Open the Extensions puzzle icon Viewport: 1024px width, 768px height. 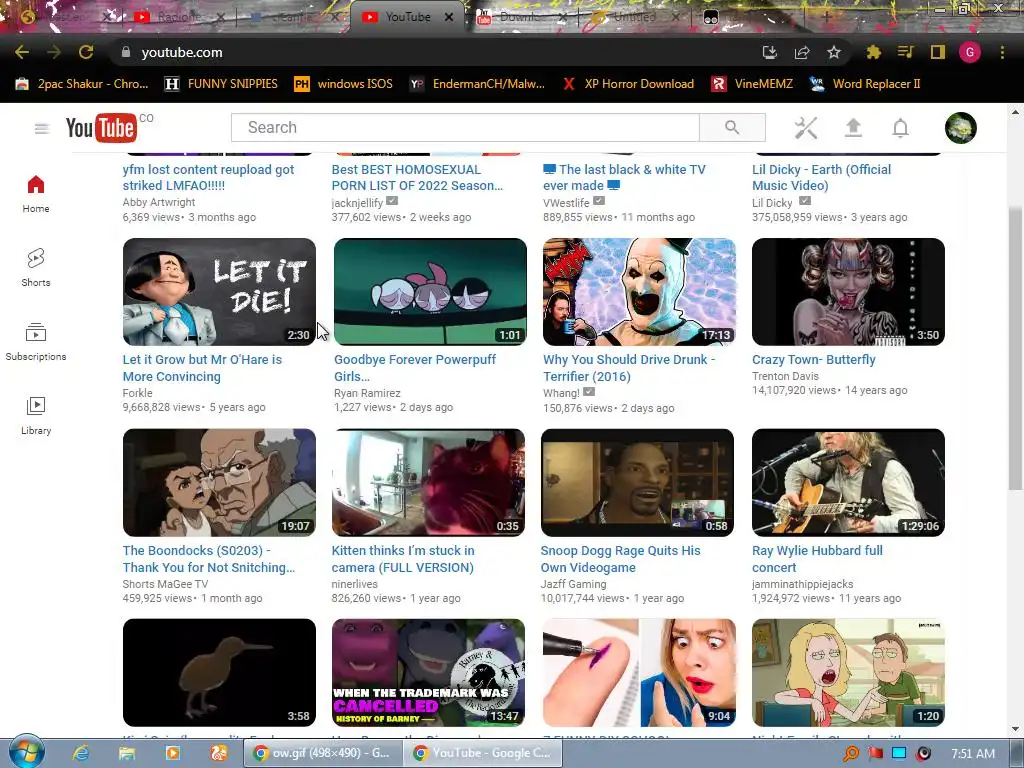pos(873,52)
